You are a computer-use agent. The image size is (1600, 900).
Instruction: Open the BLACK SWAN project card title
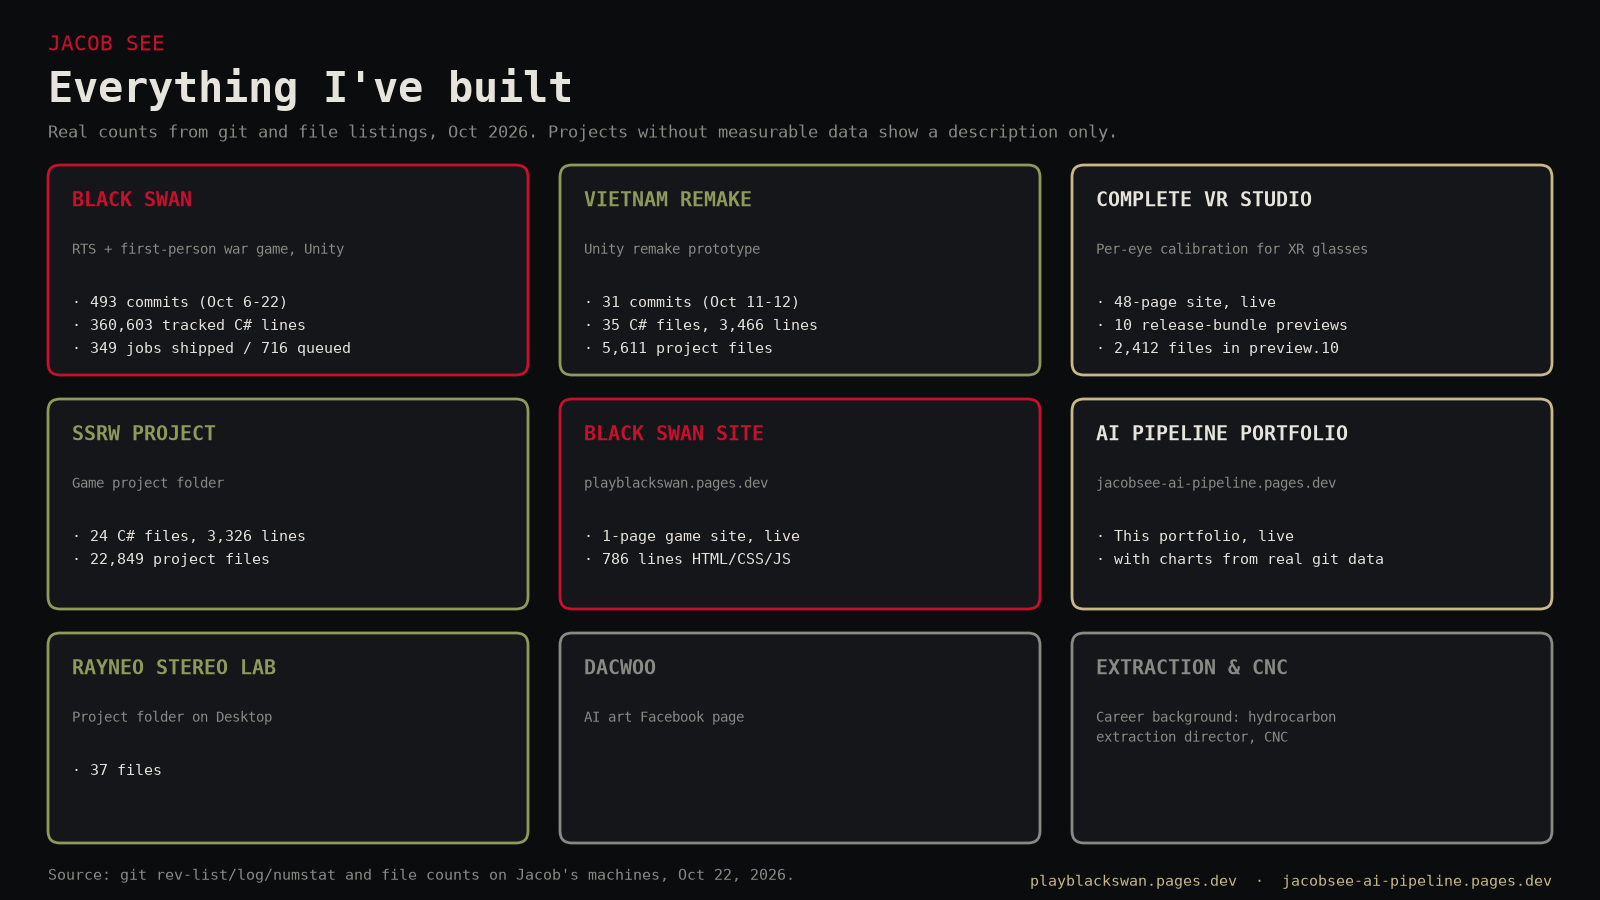point(132,199)
